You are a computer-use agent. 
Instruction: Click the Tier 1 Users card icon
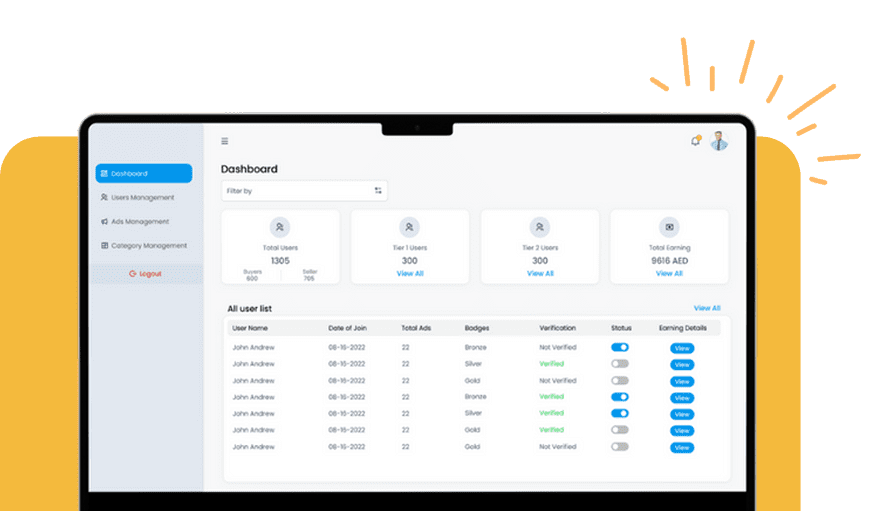(409, 227)
